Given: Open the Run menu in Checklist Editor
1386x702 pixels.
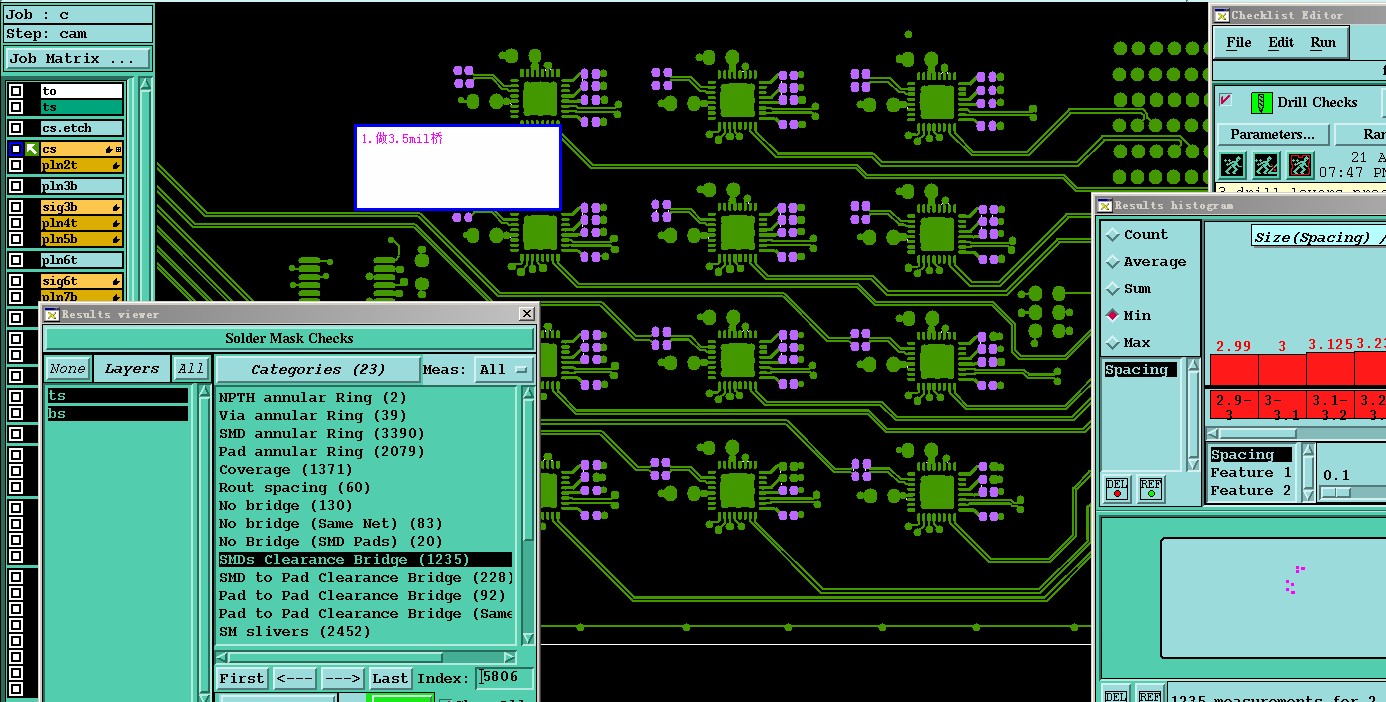Looking at the screenshot, I should coord(1323,42).
